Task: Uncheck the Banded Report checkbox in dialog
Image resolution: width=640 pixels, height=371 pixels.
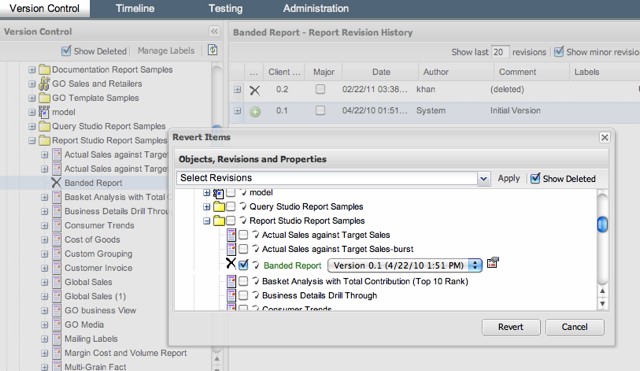Action: (243, 265)
